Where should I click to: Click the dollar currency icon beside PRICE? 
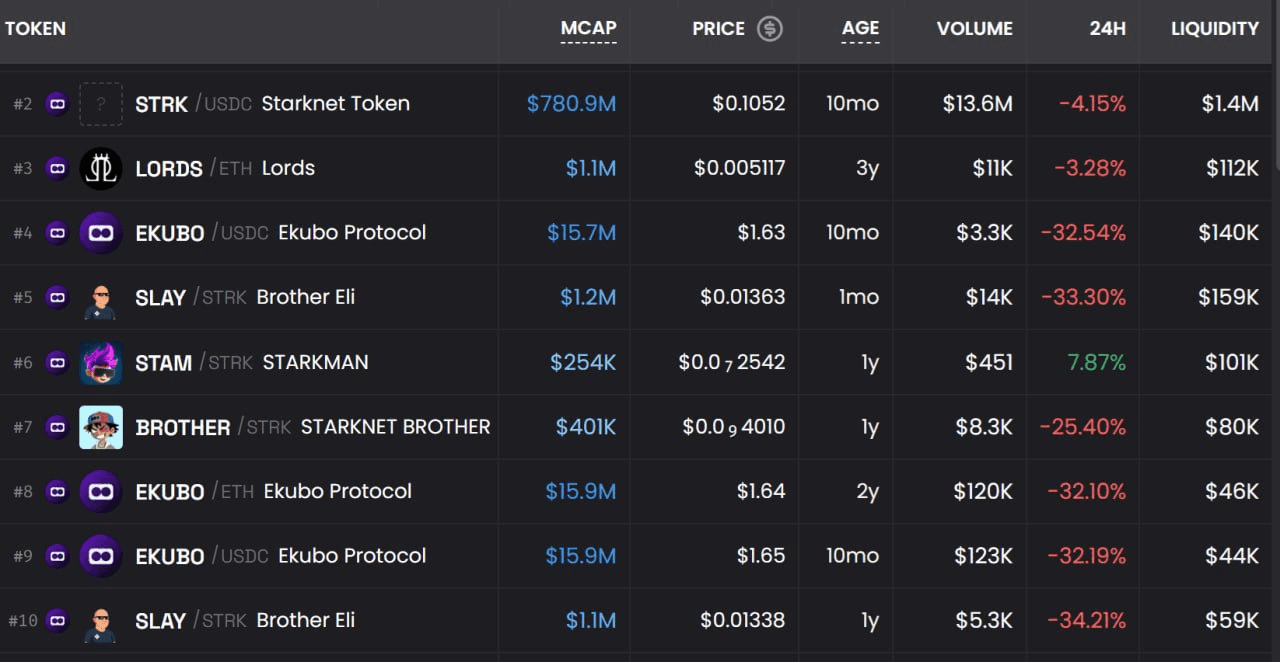pos(769,29)
